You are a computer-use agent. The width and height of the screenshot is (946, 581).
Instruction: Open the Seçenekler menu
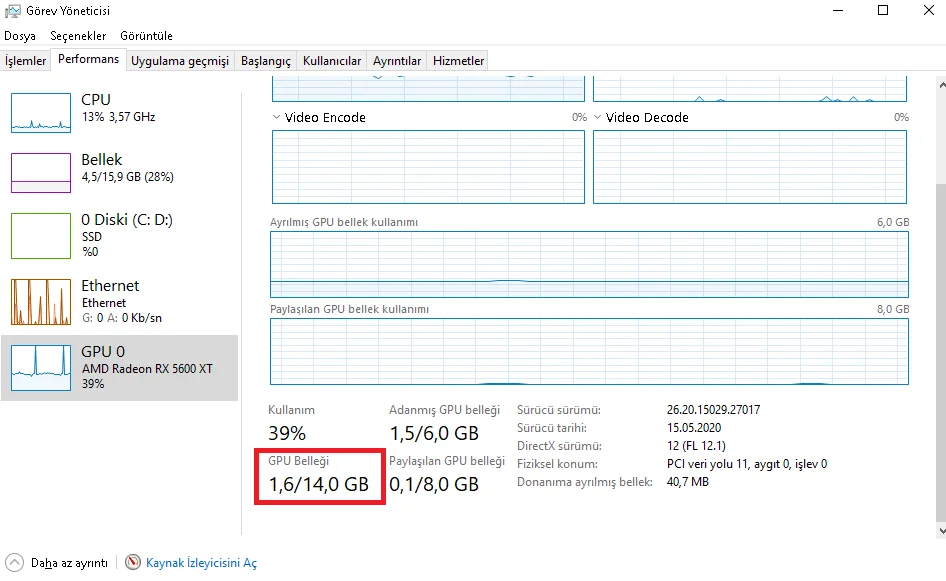tap(78, 36)
